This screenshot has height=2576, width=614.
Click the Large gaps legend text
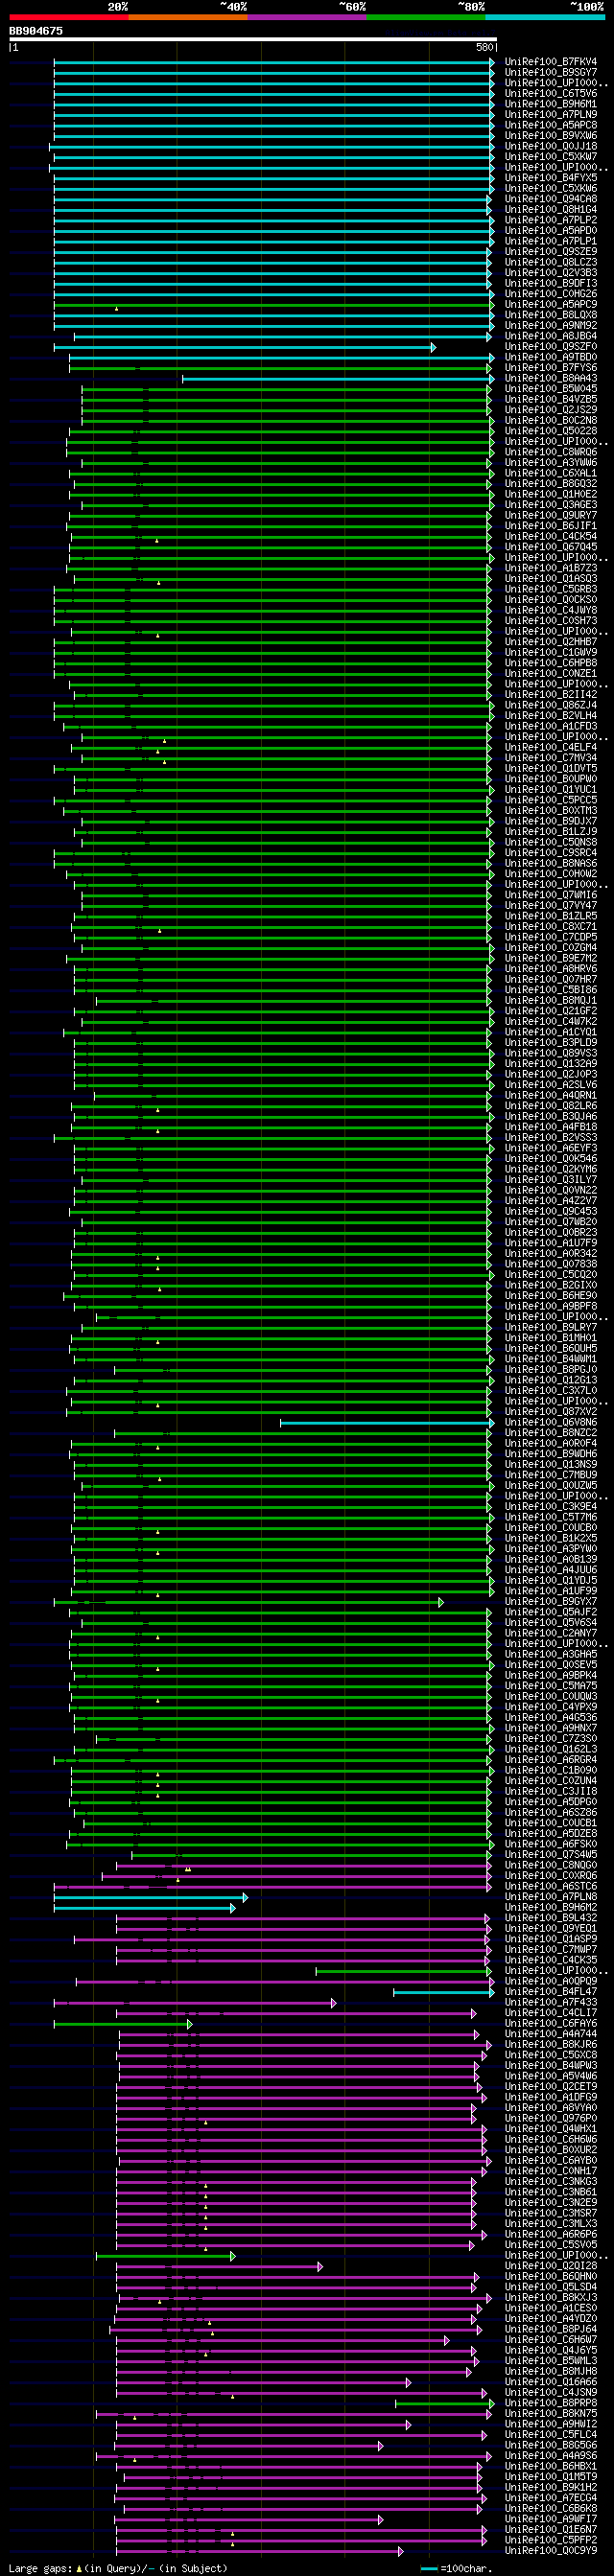118,2569
